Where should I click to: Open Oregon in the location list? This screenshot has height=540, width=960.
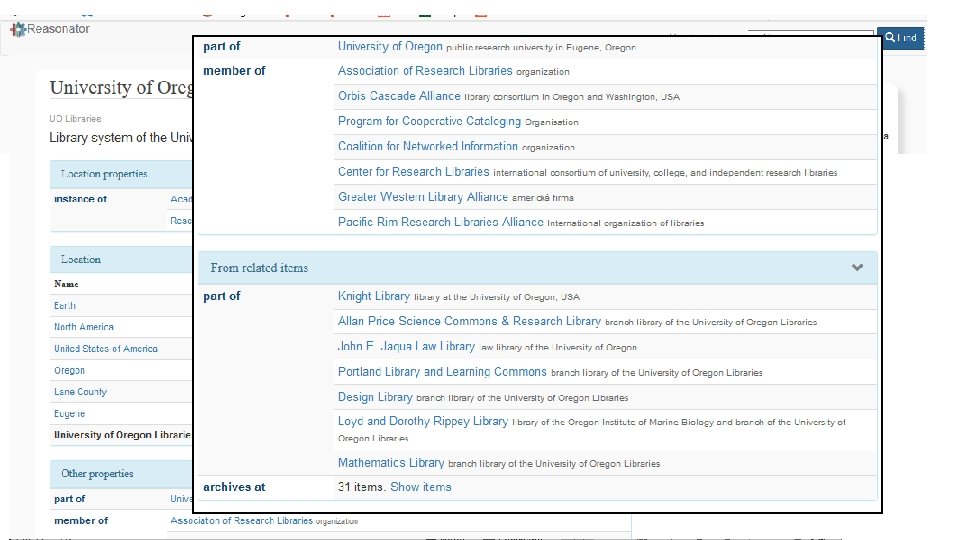click(x=69, y=370)
